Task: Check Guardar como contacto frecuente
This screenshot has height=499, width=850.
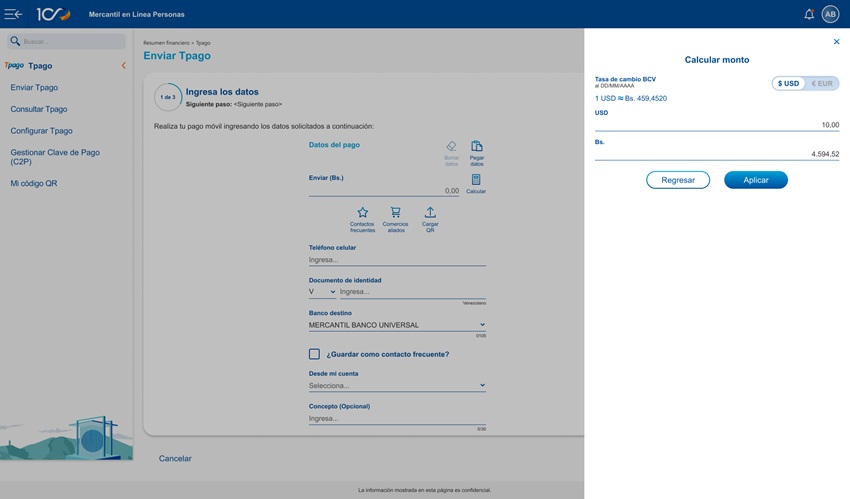Action: [314, 354]
